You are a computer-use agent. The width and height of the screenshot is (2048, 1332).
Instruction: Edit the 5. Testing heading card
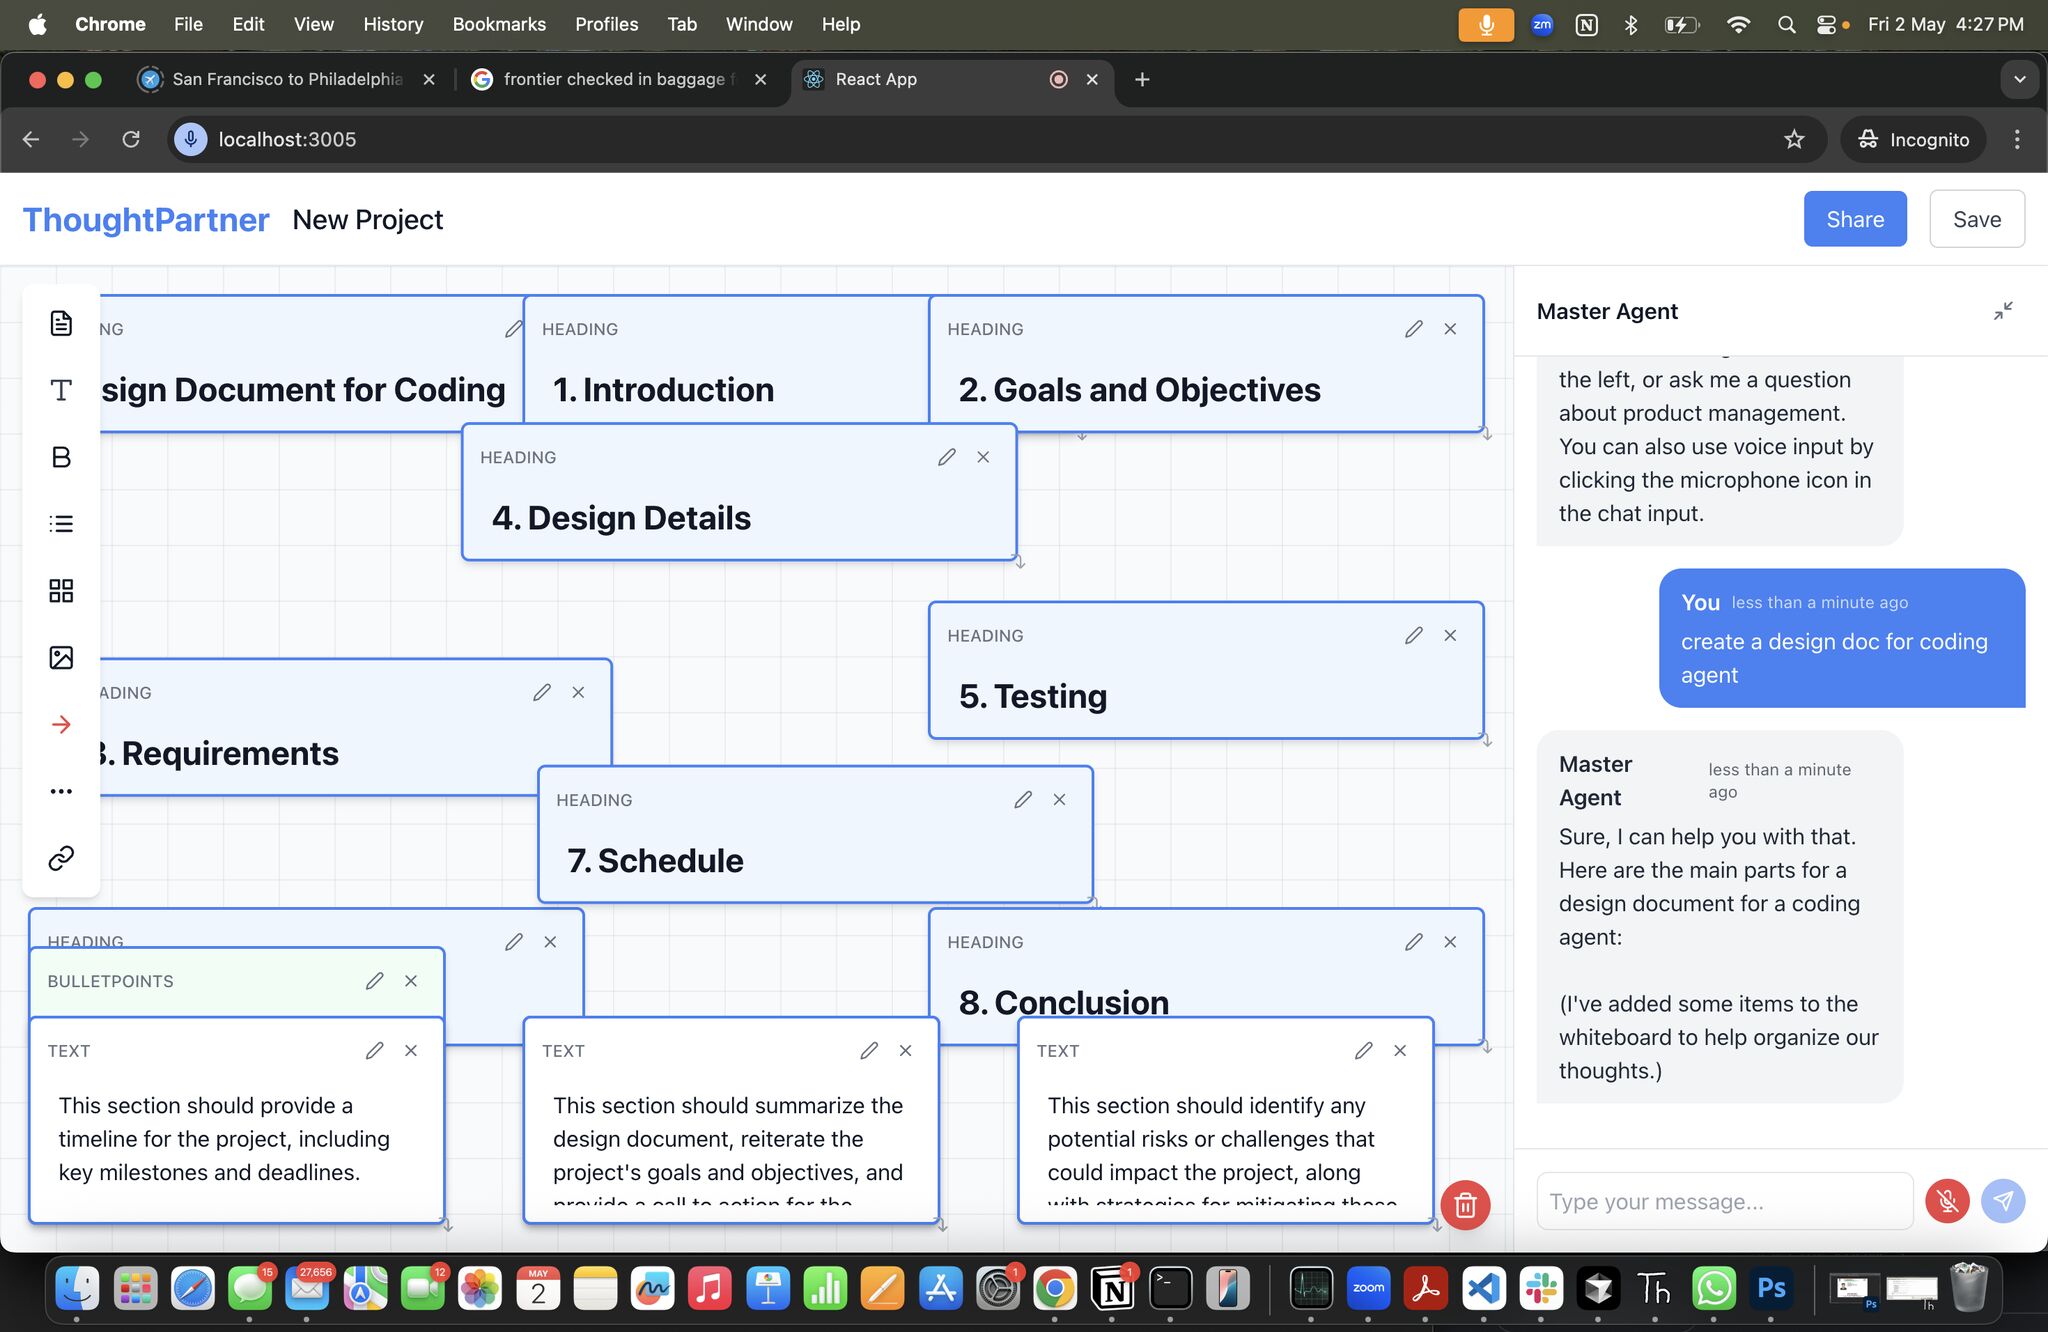point(1413,635)
